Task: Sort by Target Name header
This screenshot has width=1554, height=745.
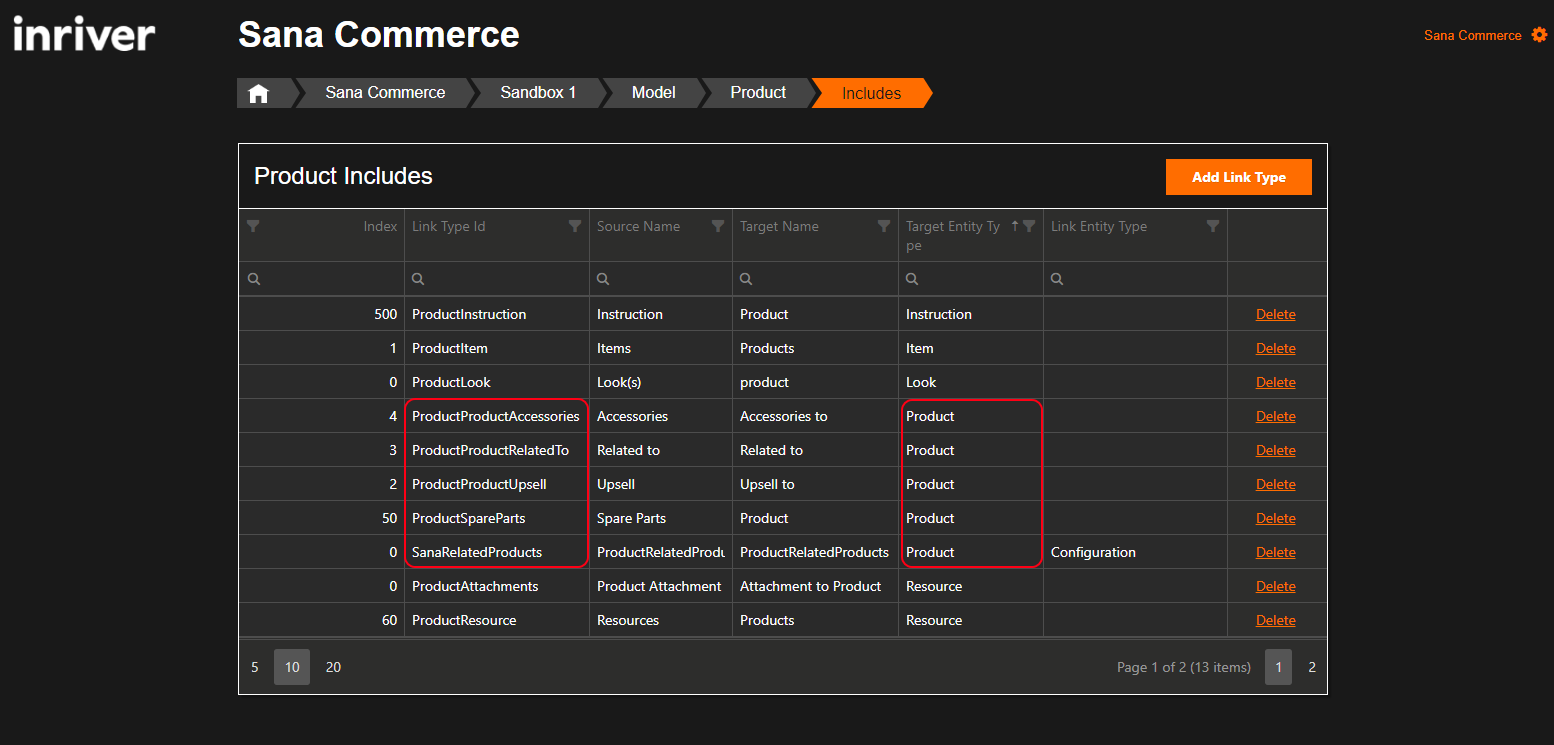Action: point(779,226)
